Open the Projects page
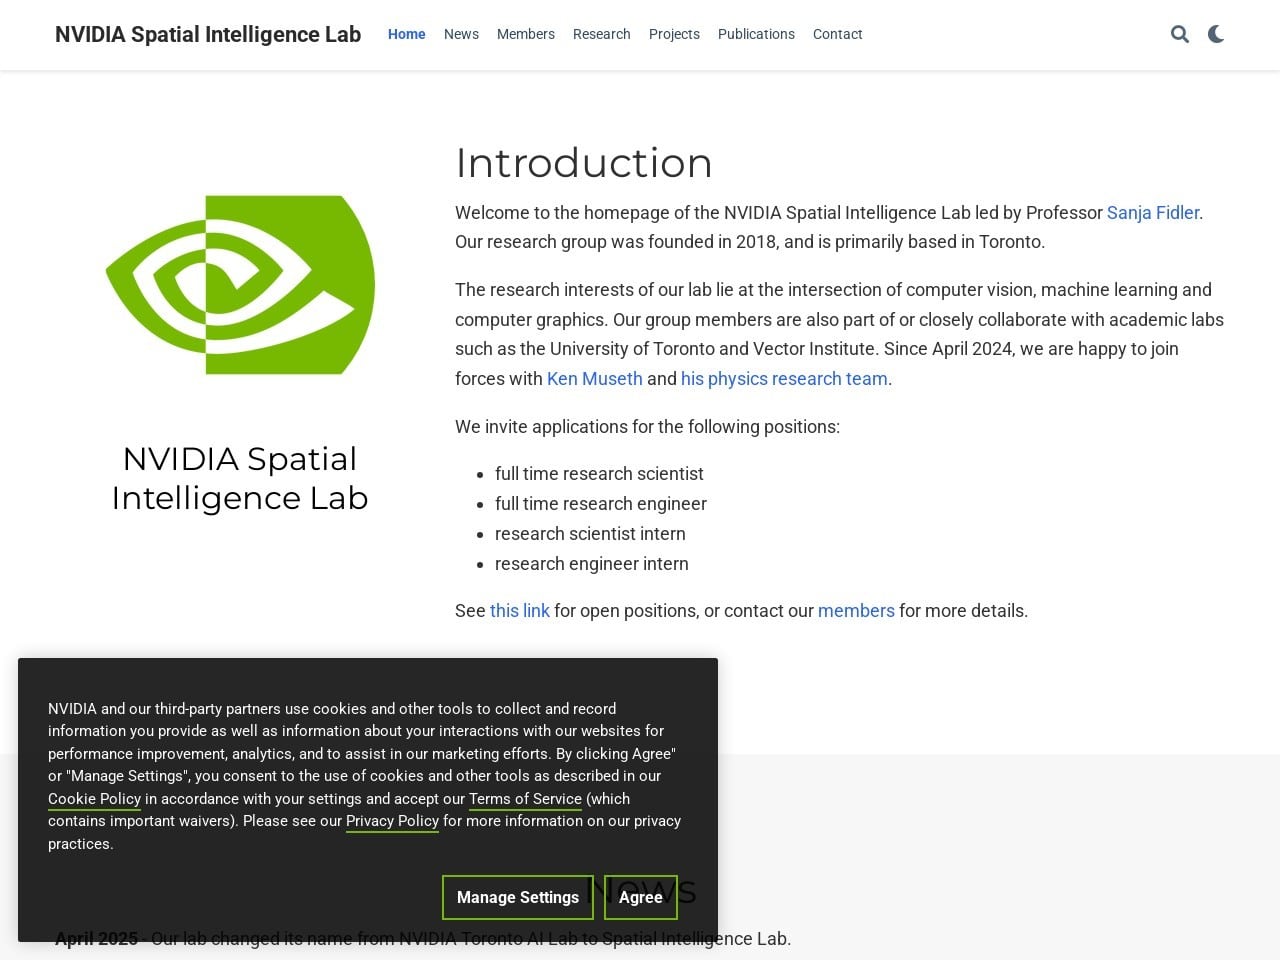Viewport: 1280px width, 960px height. [674, 33]
